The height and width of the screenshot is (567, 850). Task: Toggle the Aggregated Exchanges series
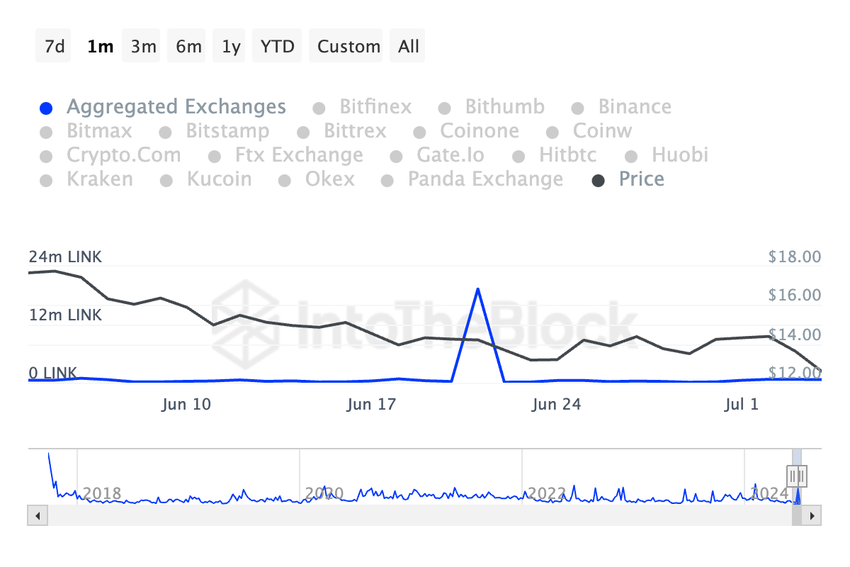click(175, 107)
